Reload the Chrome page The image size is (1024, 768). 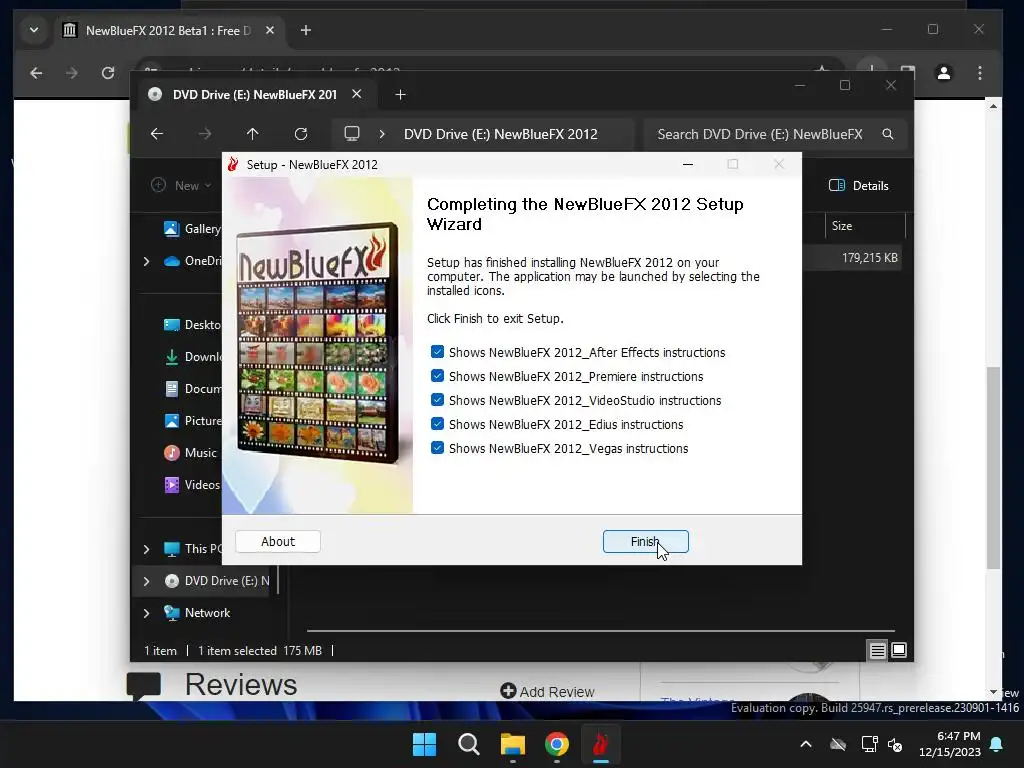(108, 73)
